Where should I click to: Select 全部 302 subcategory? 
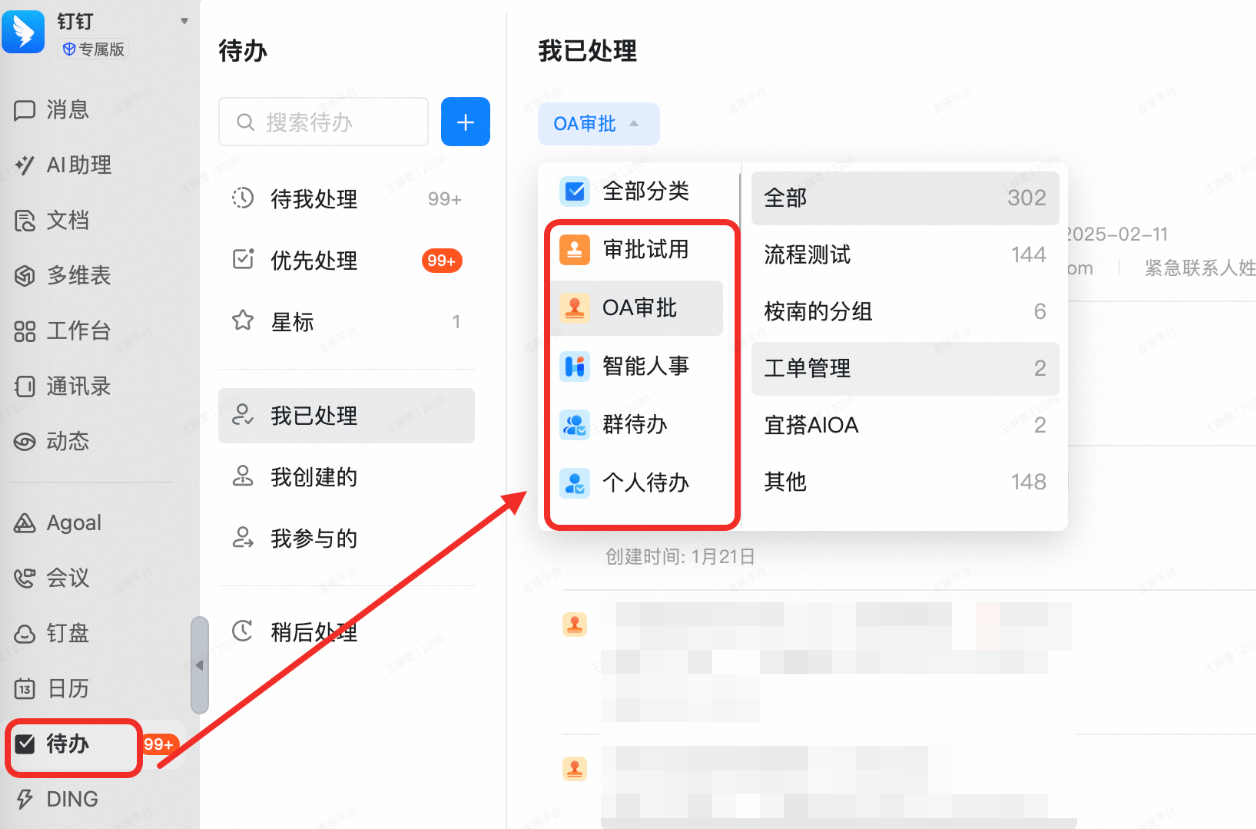(x=904, y=197)
